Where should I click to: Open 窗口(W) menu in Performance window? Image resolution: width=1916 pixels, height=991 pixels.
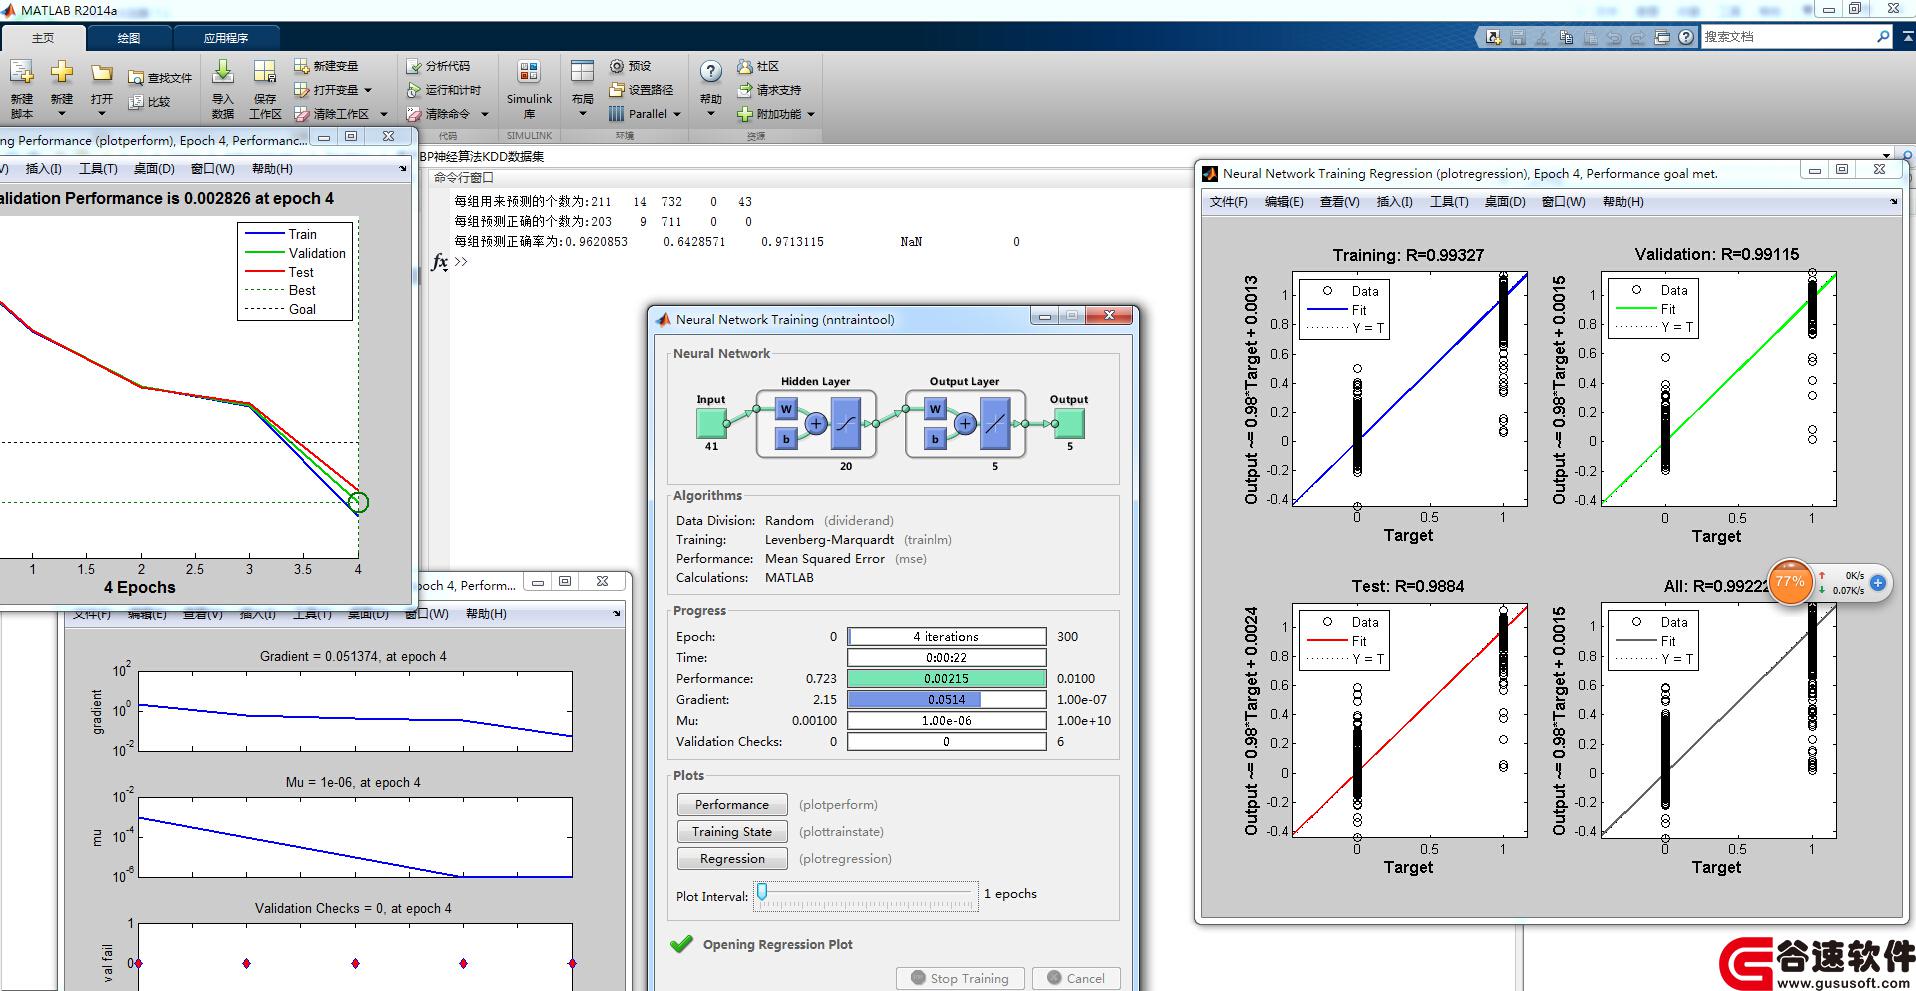coord(212,169)
